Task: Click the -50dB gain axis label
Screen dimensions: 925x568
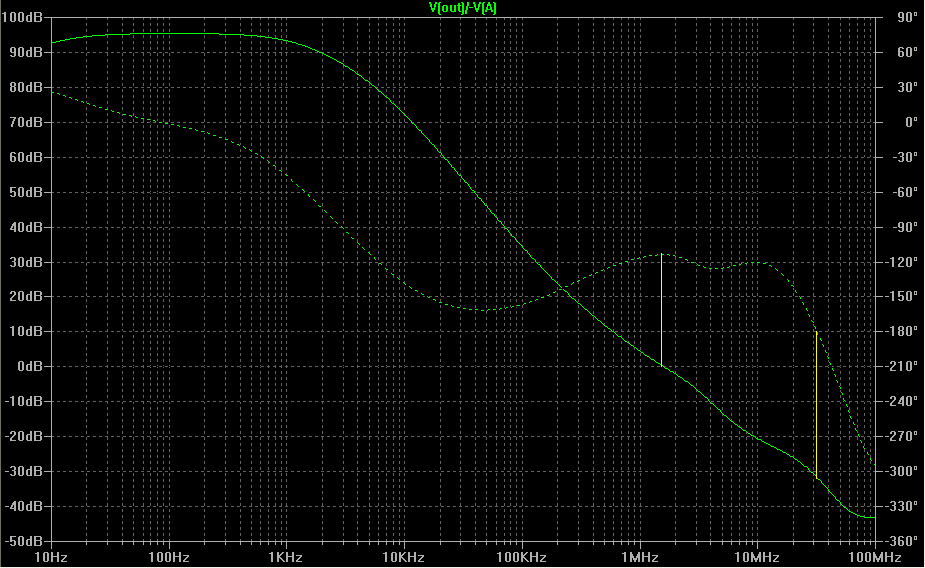Action: pyautogui.click(x=24, y=541)
